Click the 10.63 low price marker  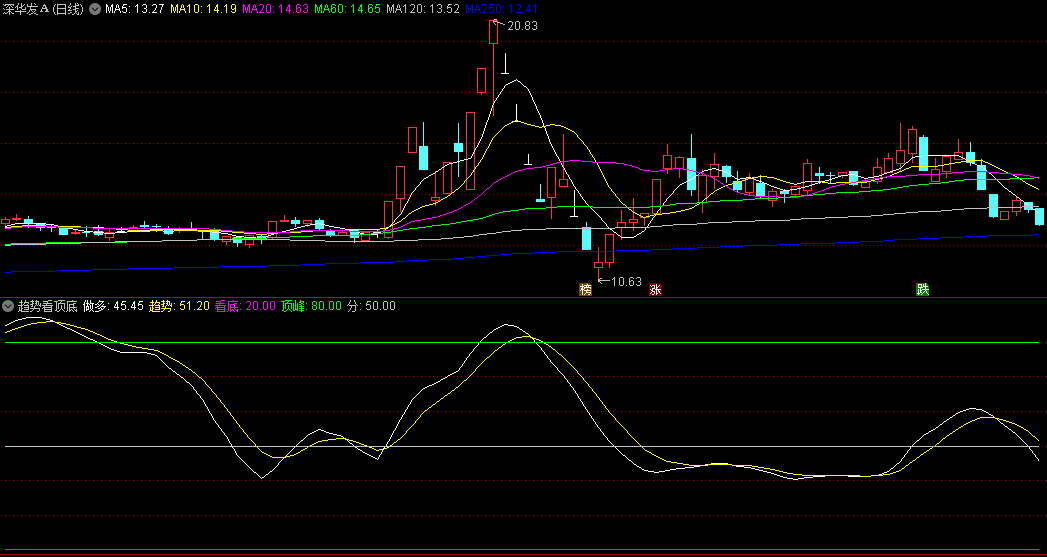[626, 281]
